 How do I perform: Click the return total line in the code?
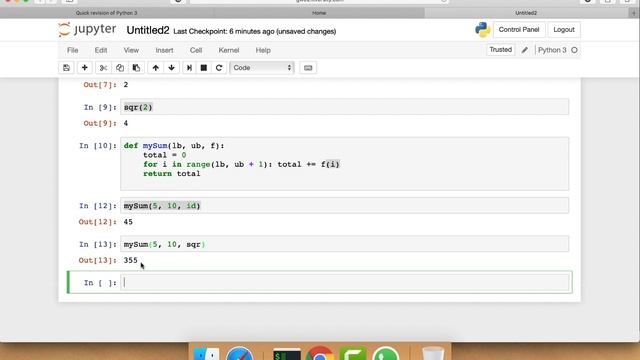tap(171, 174)
